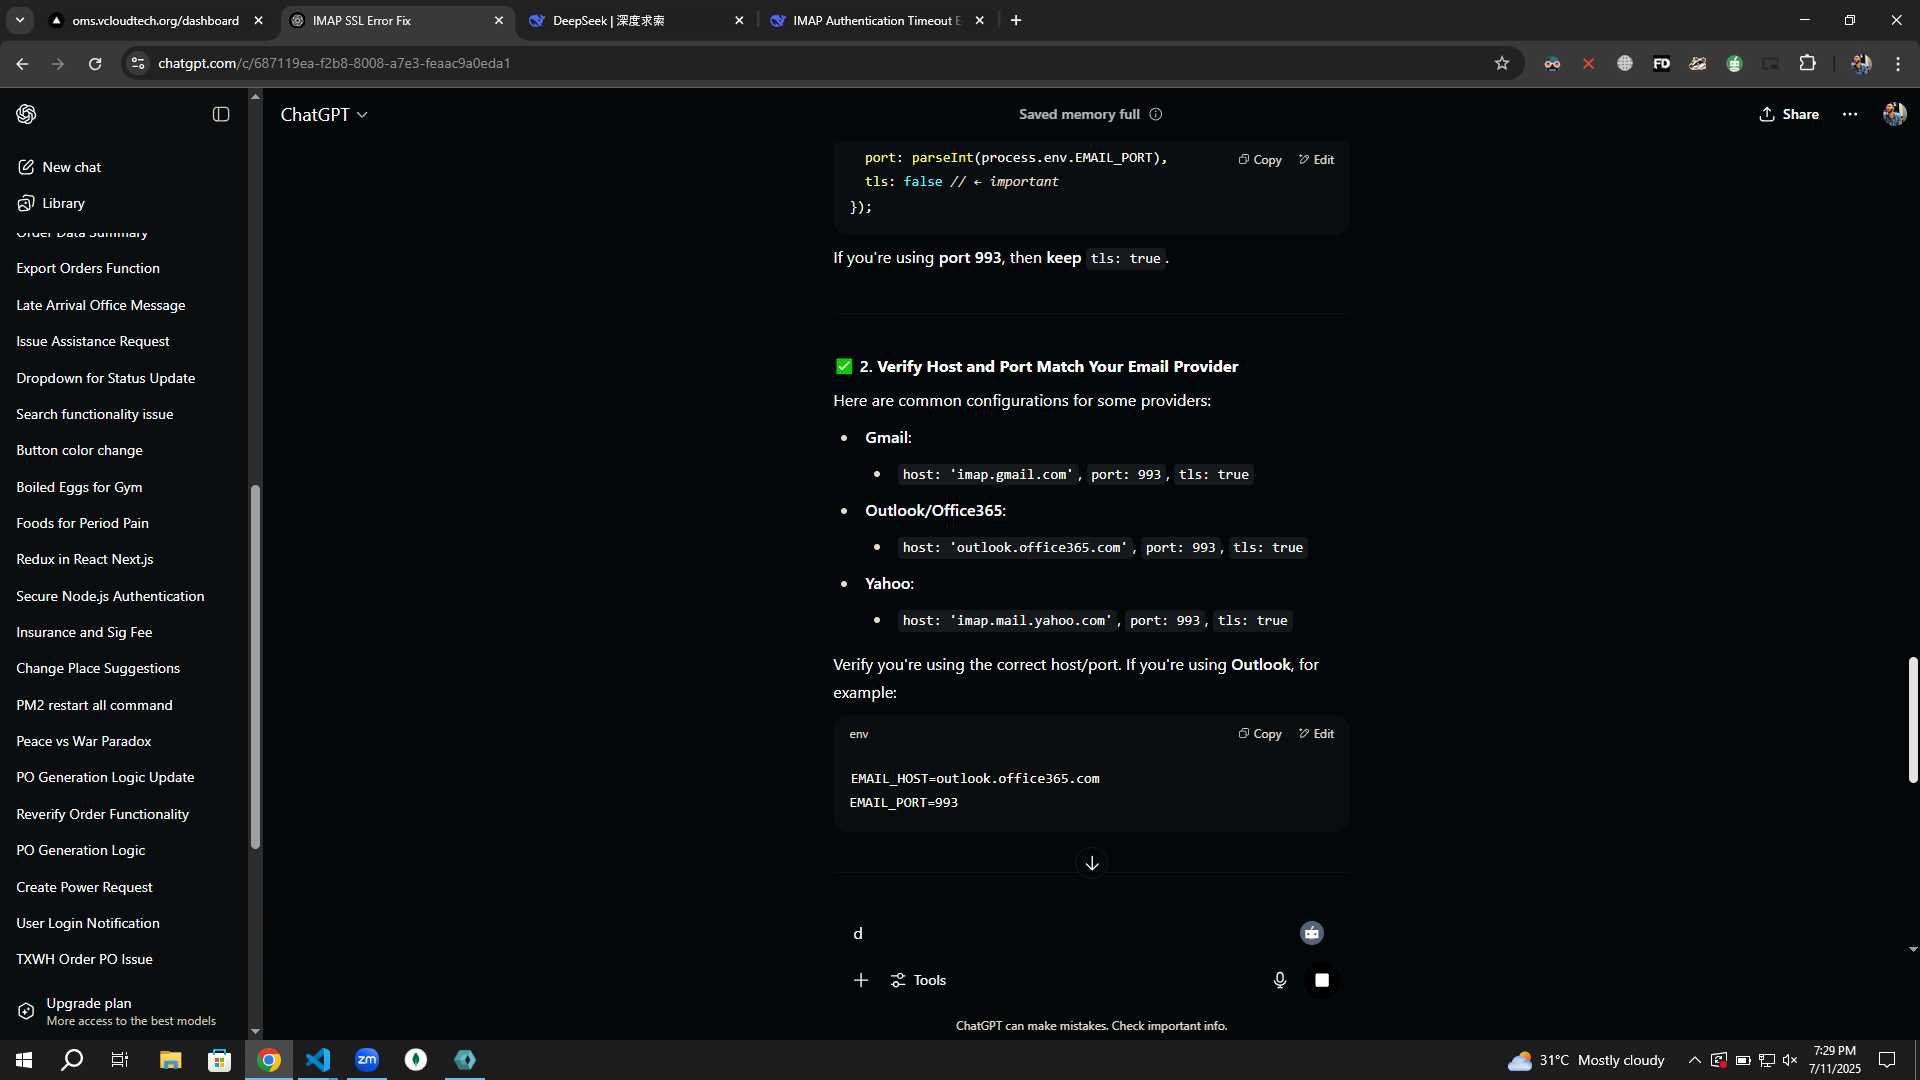This screenshot has width=1920, height=1080.
Task: Share this conversation
Action: pyautogui.click(x=1789, y=114)
